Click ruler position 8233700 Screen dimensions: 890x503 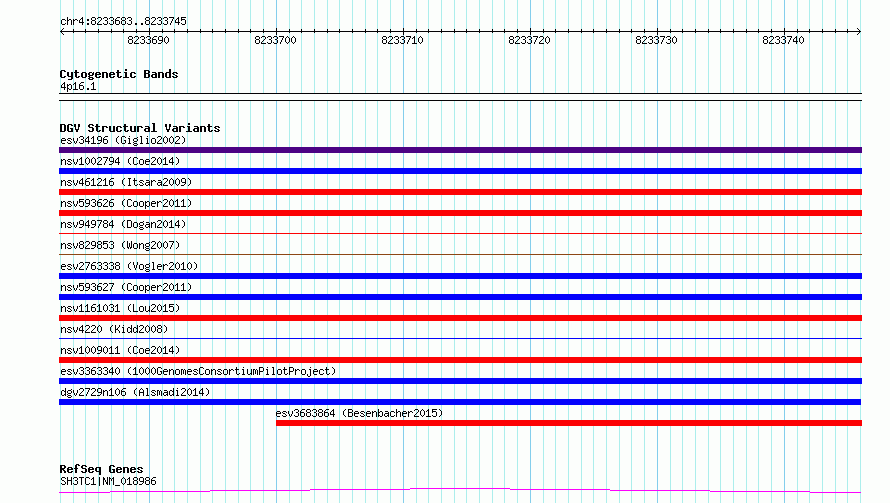tap(275, 40)
